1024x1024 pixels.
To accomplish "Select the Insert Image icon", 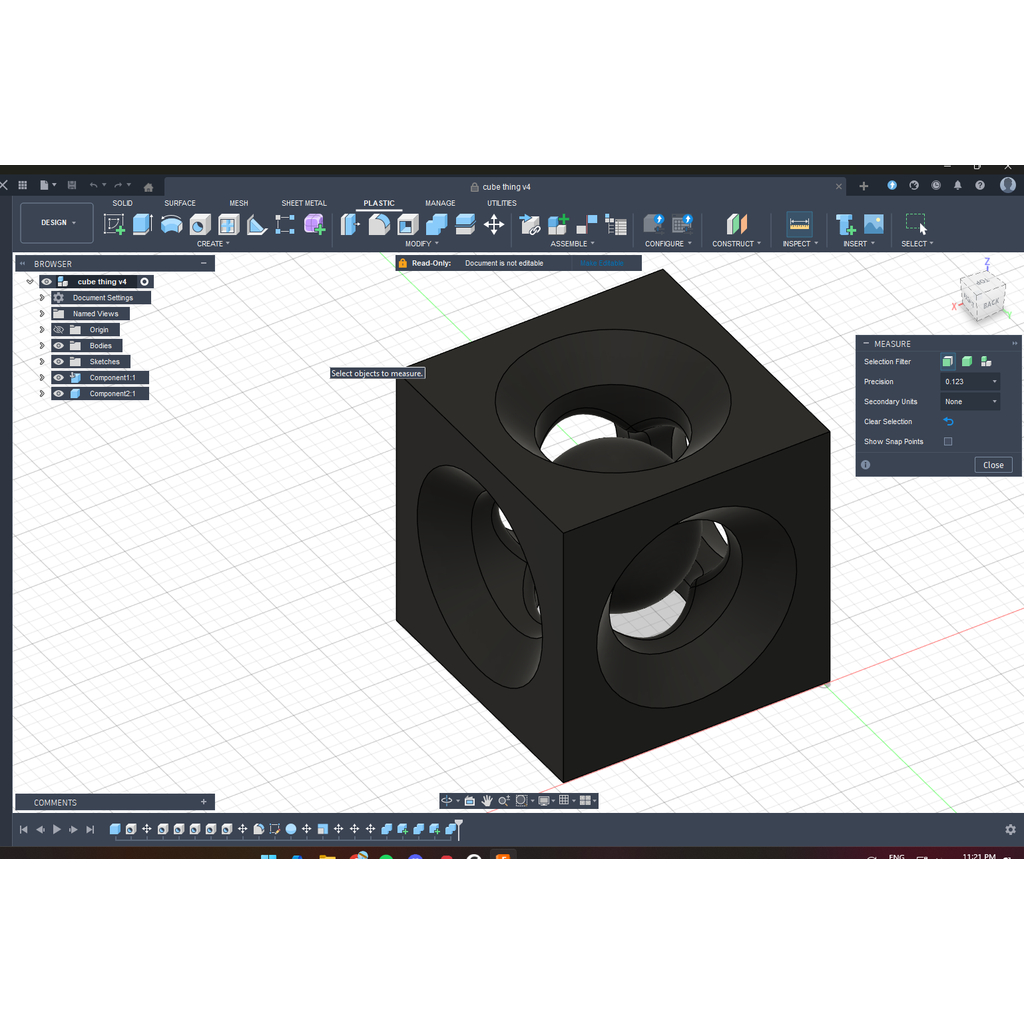I will pos(873,224).
